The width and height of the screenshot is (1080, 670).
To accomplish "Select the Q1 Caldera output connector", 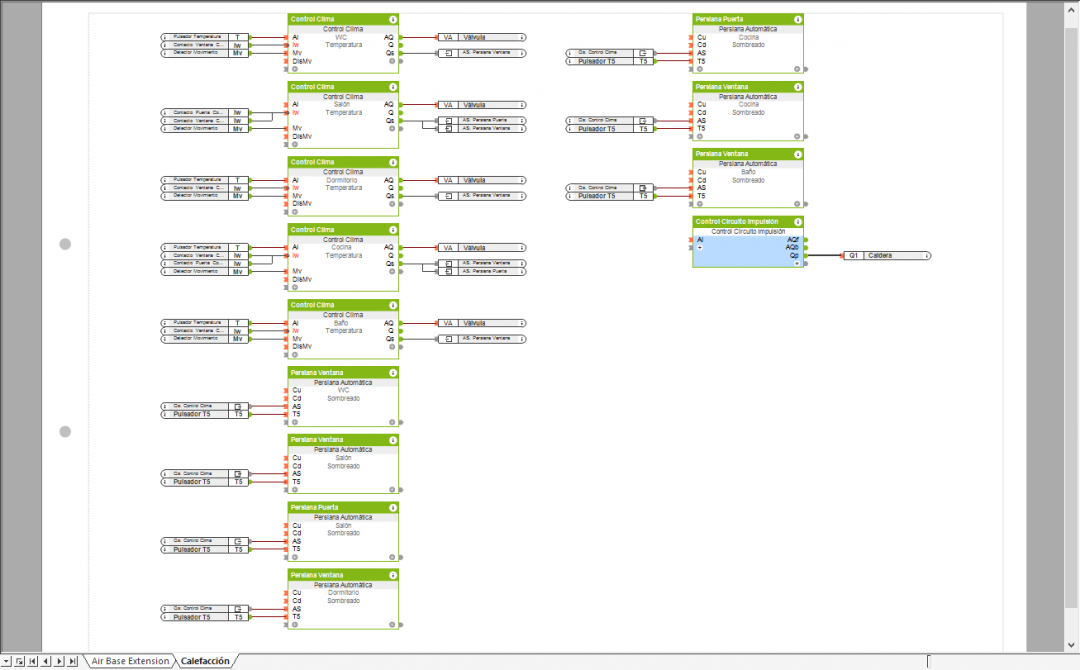I will pyautogui.click(x=886, y=256).
